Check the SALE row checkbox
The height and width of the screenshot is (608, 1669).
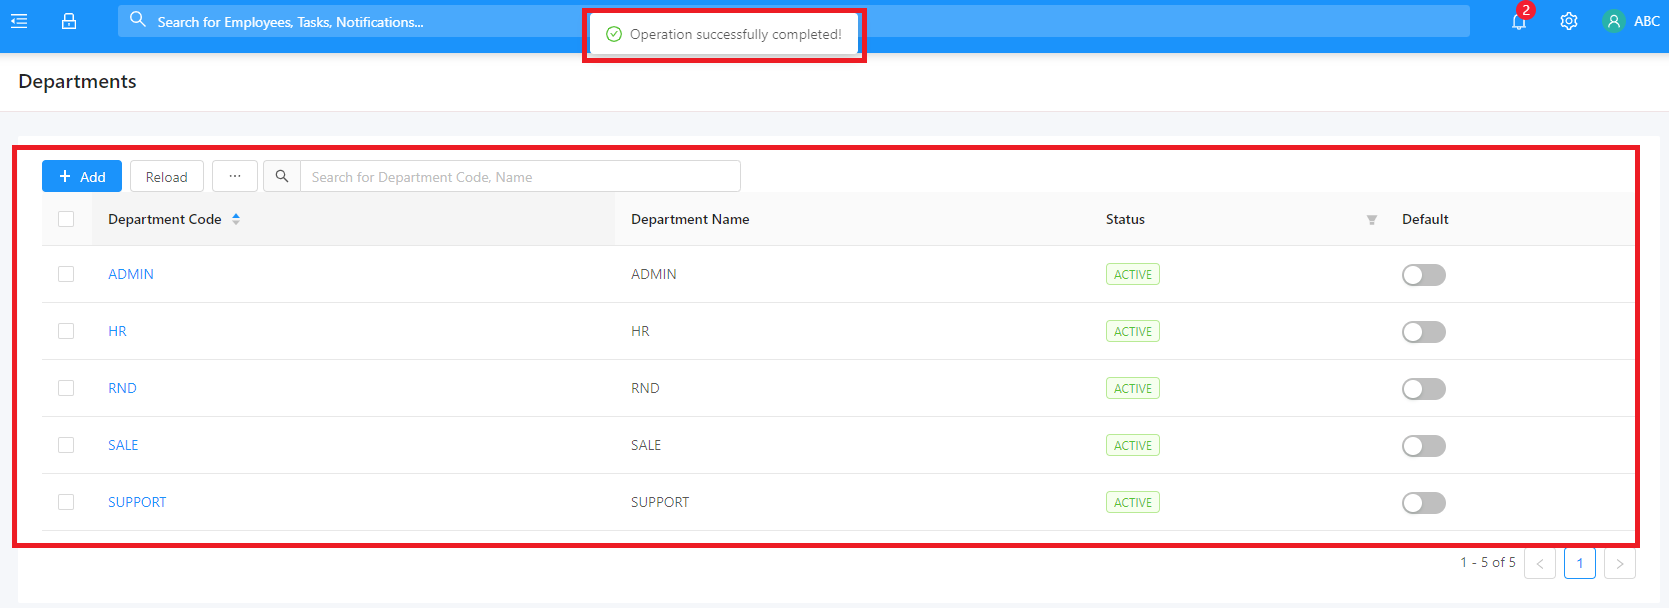point(66,445)
